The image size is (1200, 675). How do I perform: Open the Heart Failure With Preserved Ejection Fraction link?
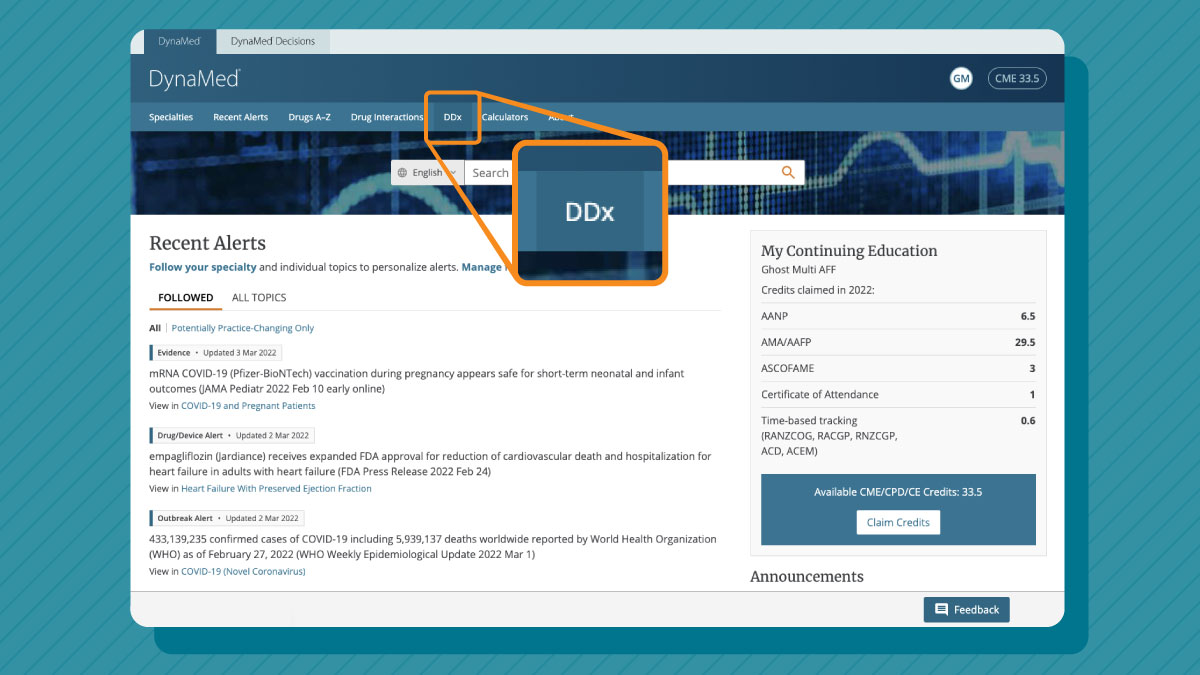point(276,488)
